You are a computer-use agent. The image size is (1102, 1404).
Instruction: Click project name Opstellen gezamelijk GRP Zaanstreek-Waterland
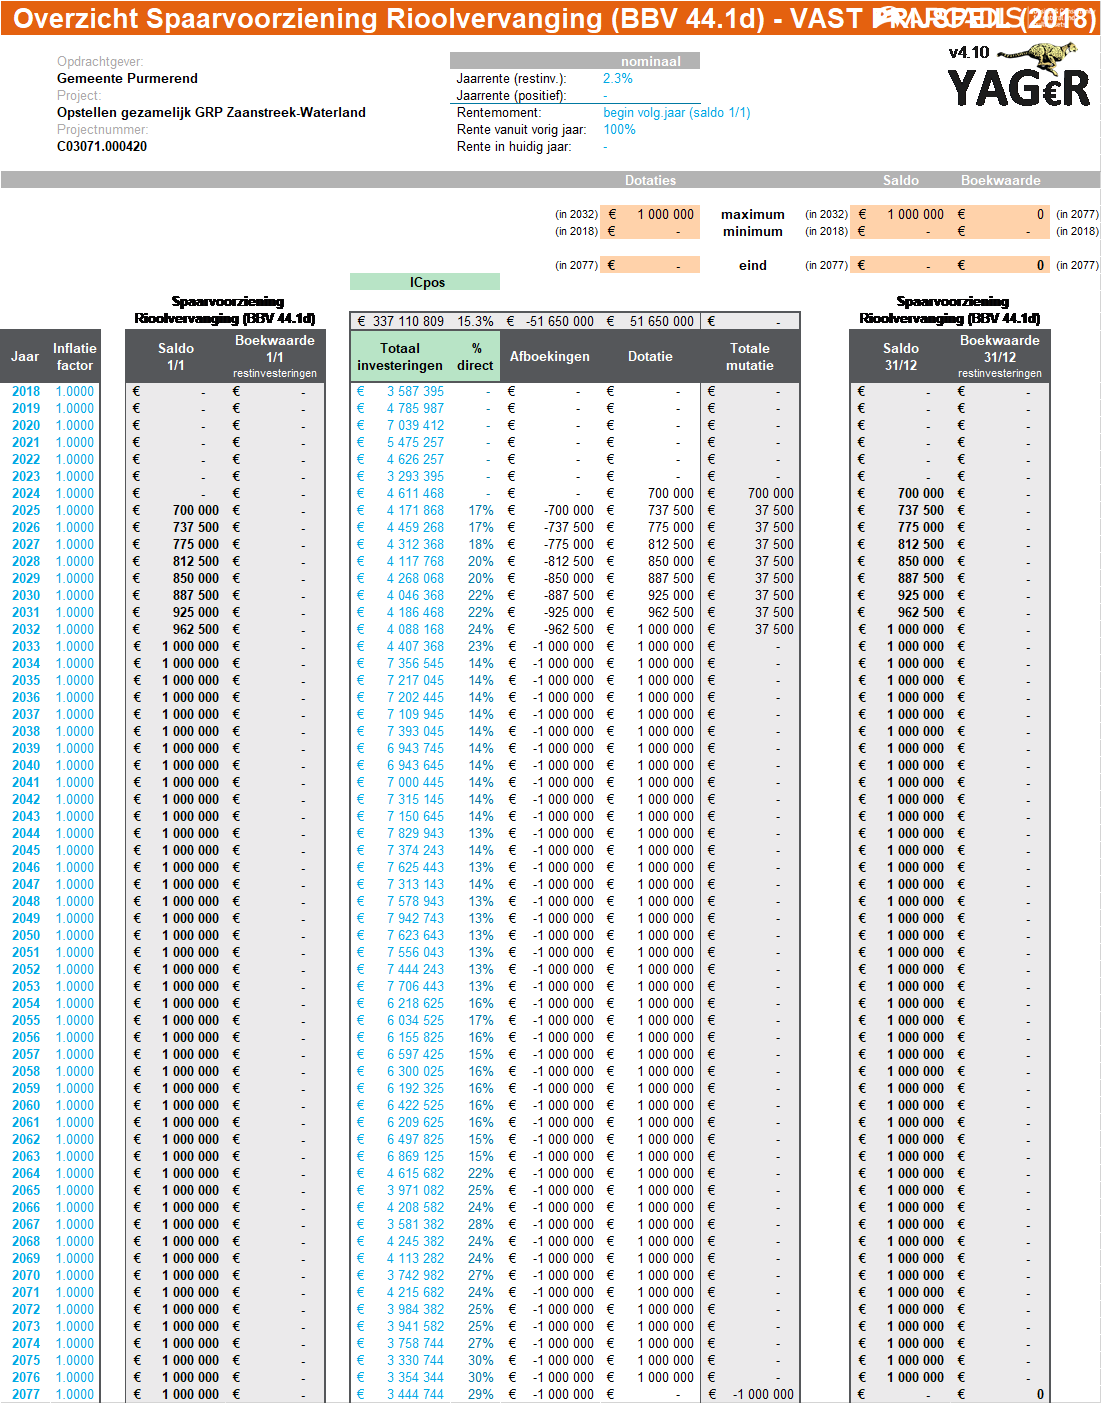(211, 112)
